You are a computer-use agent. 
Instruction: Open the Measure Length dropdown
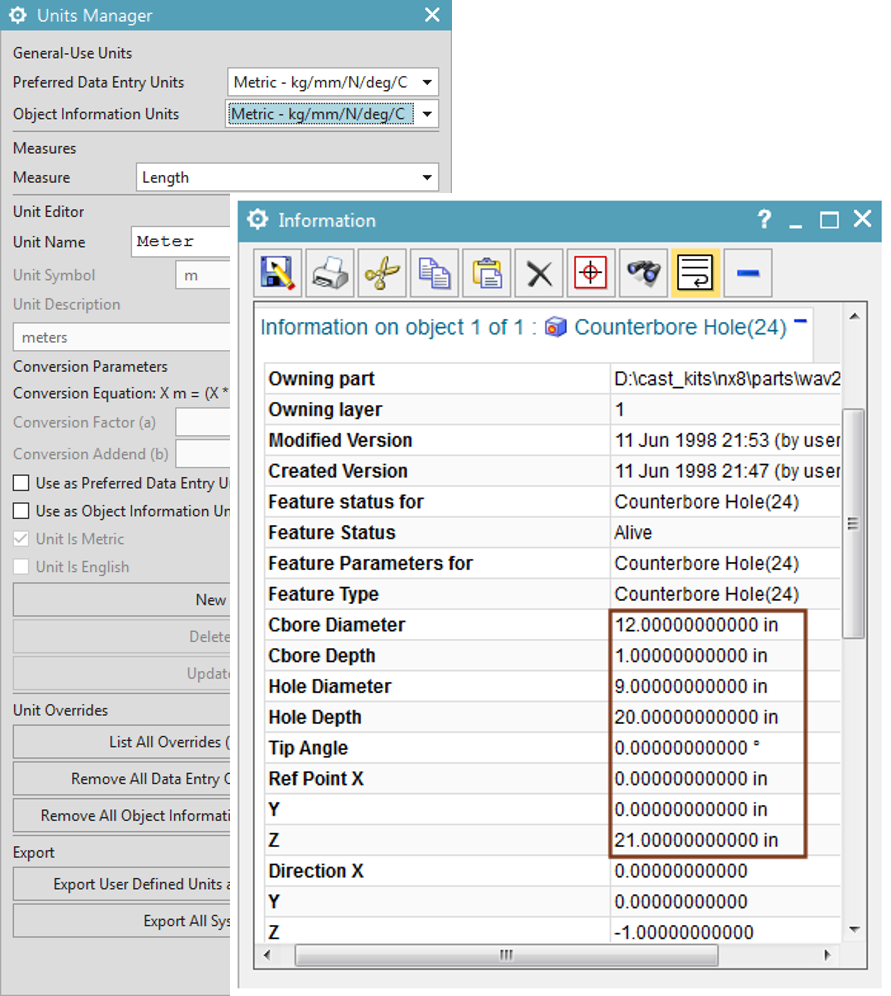point(287,177)
